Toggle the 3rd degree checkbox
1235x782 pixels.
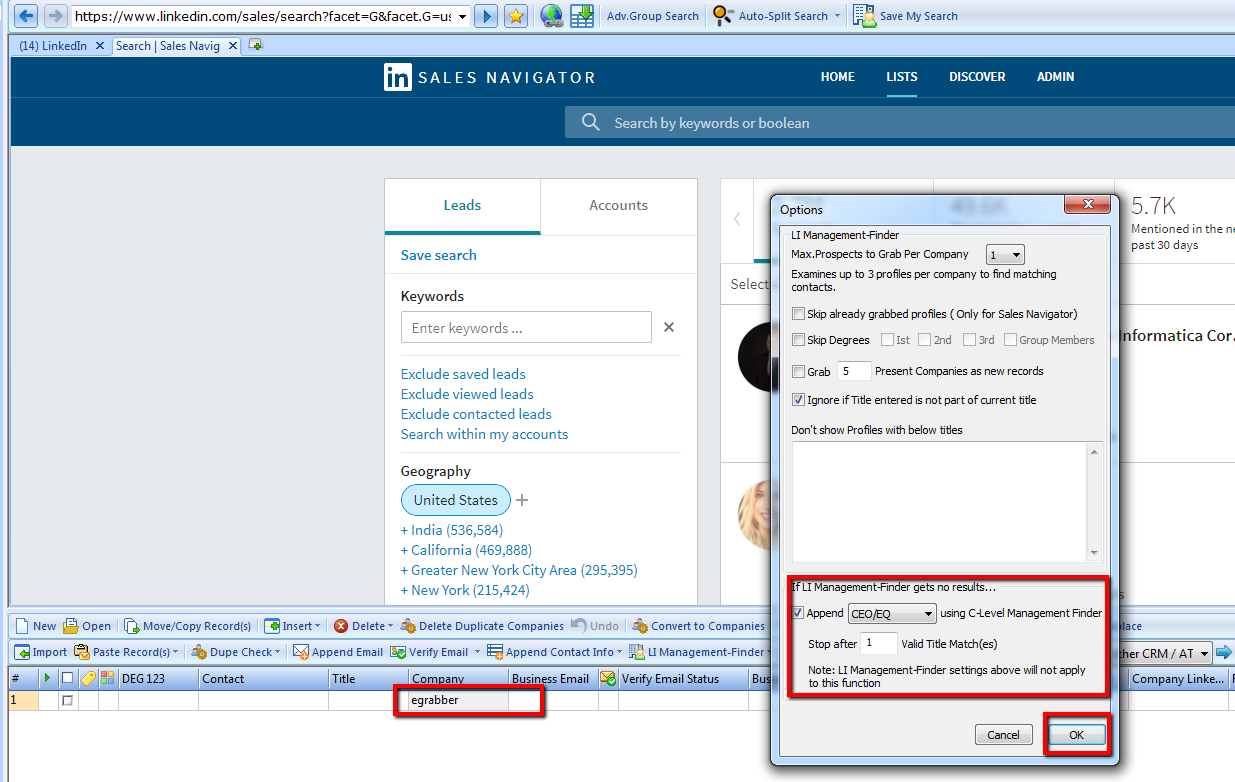(x=969, y=340)
